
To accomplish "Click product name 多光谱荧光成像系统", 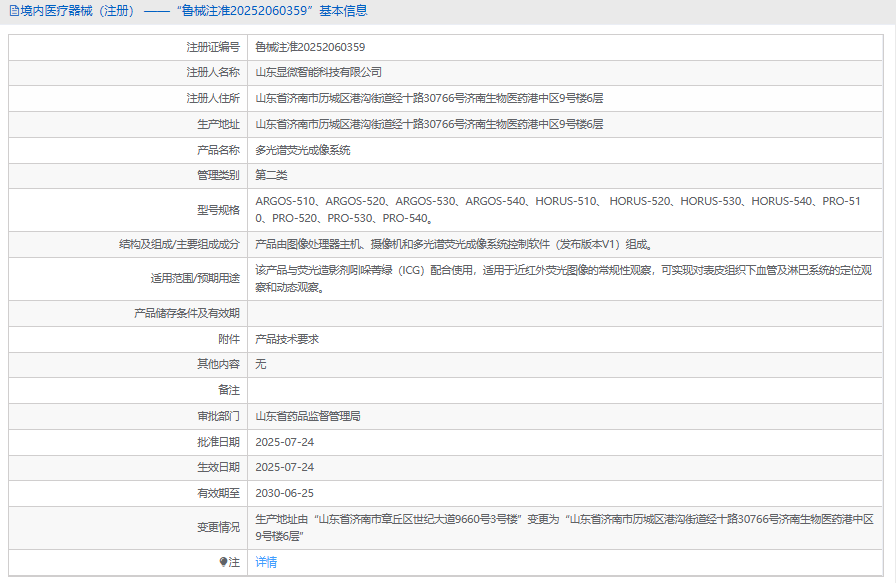I will click(x=303, y=150).
